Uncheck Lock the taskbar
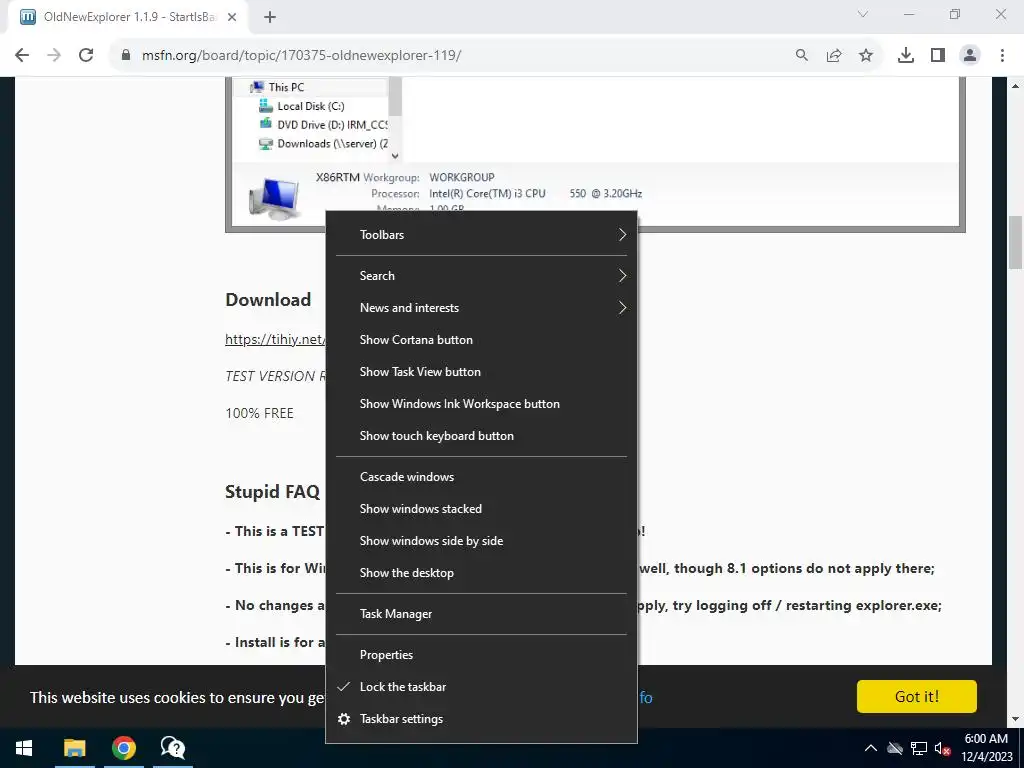This screenshot has height=768, width=1024. 481,686
